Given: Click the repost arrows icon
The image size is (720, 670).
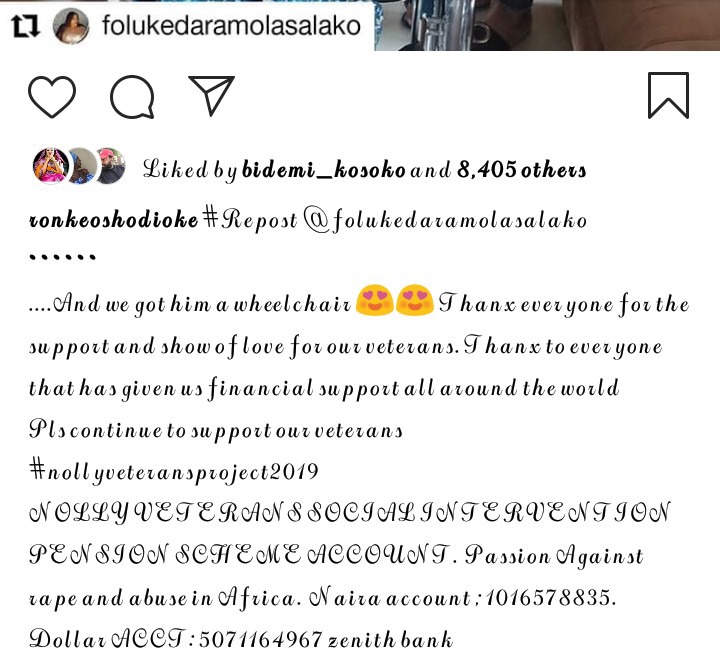Looking at the screenshot, I should click(x=25, y=26).
